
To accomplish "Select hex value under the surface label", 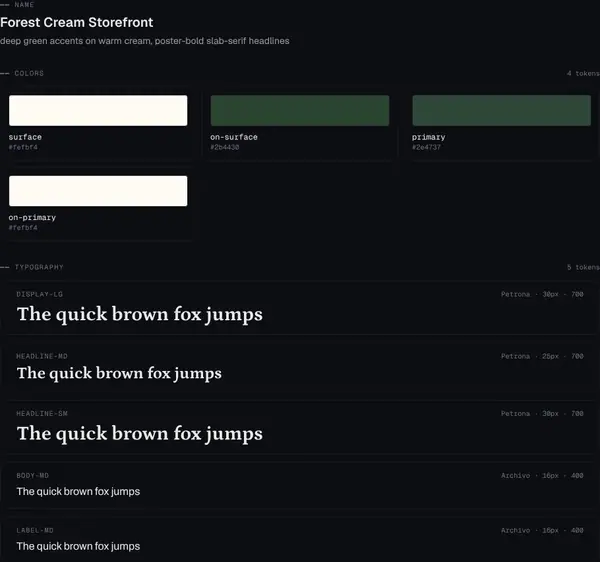I will (x=23, y=147).
